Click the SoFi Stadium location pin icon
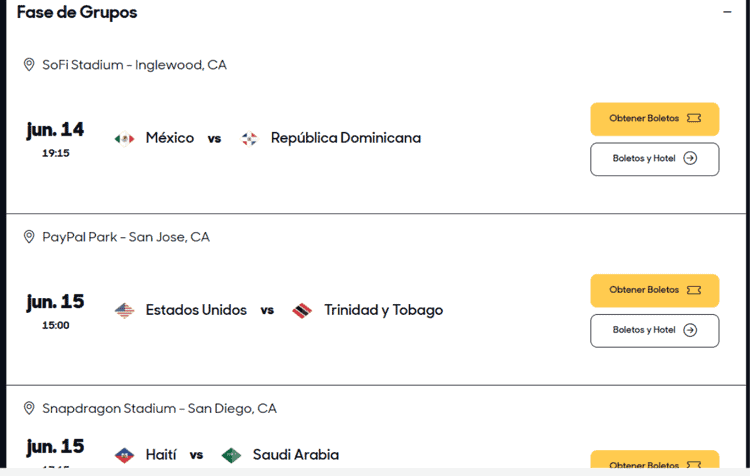Screen dimensions: 750x476 29,65
